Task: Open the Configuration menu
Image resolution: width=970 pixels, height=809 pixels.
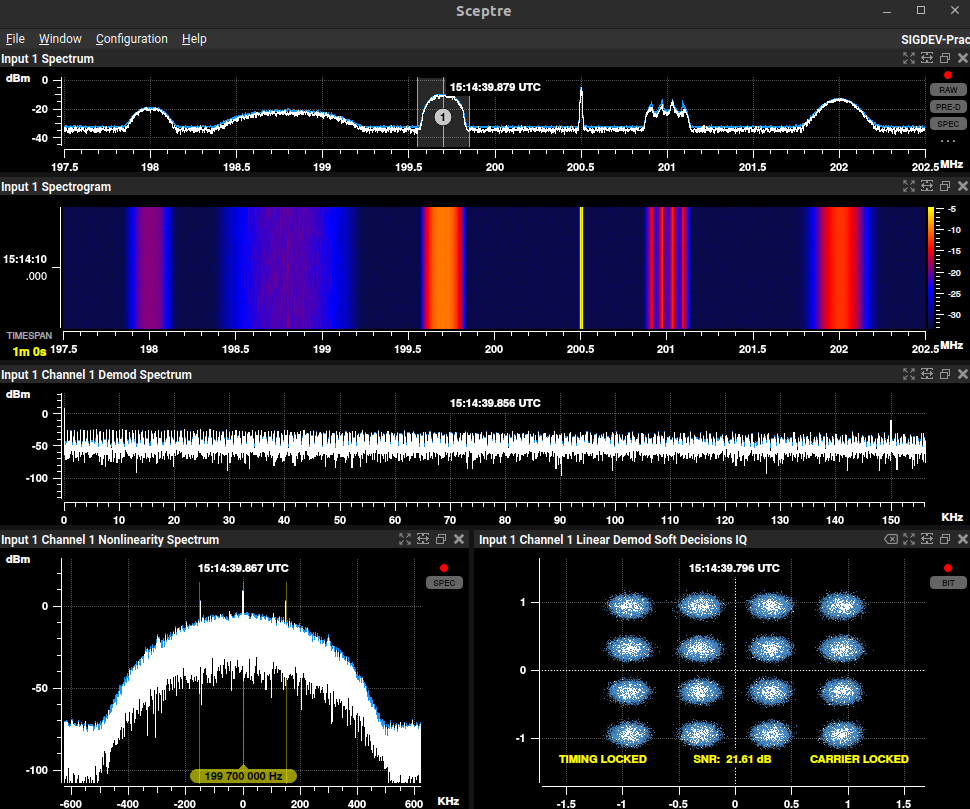Action: point(131,39)
